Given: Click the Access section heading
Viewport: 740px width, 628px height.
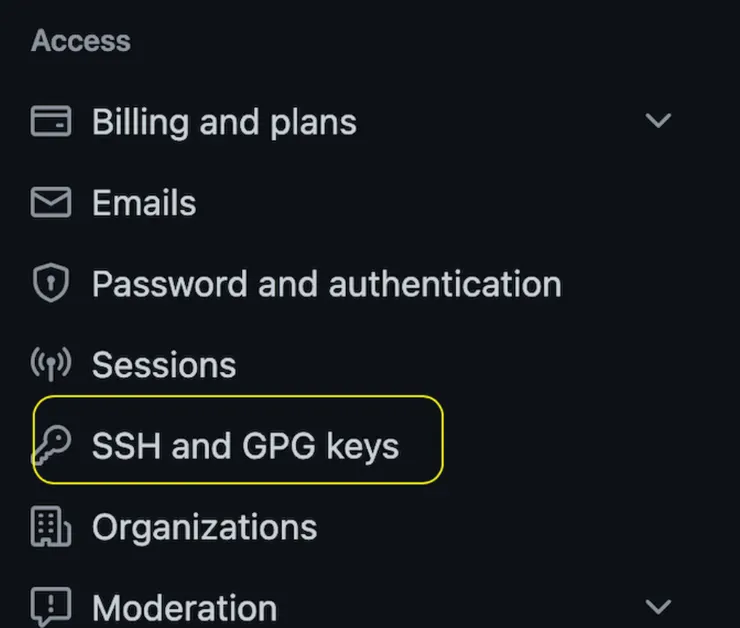Looking at the screenshot, I should pyautogui.click(x=80, y=41).
